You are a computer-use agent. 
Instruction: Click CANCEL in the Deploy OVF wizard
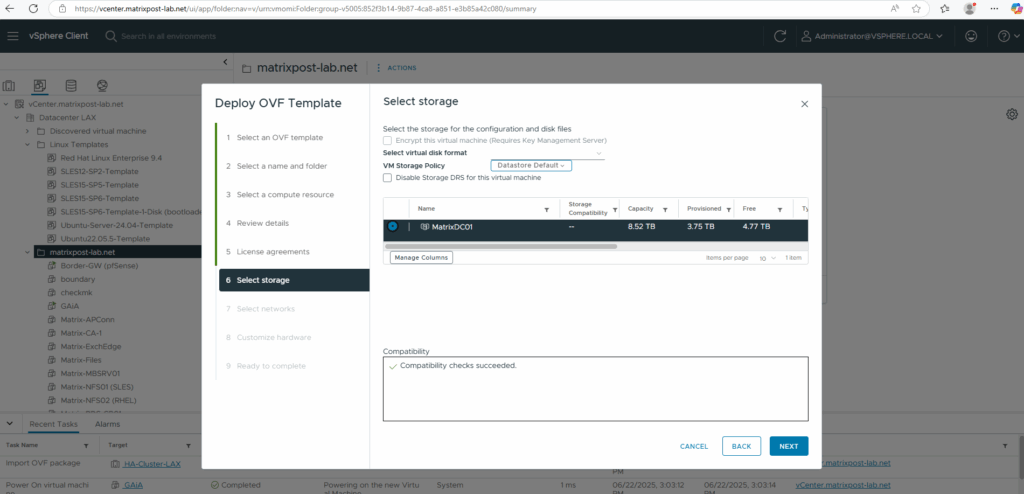694,446
